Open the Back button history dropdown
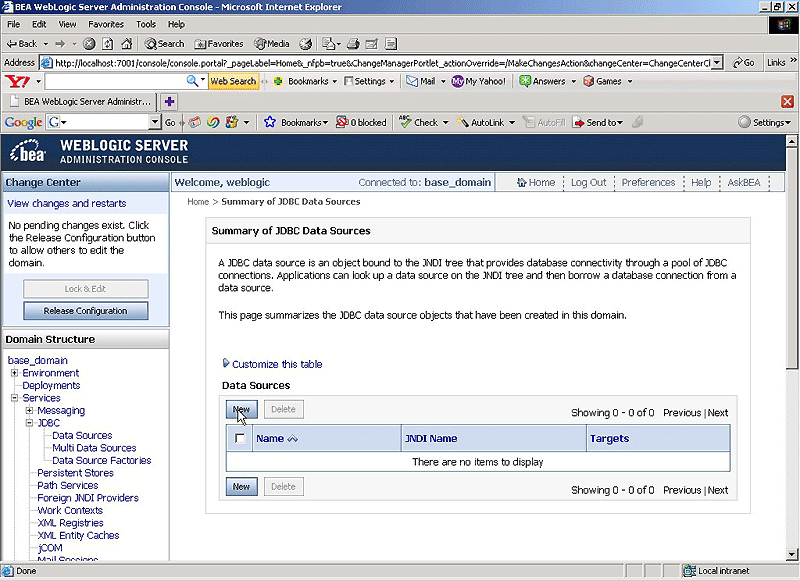800x581 pixels. pos(46,44)
